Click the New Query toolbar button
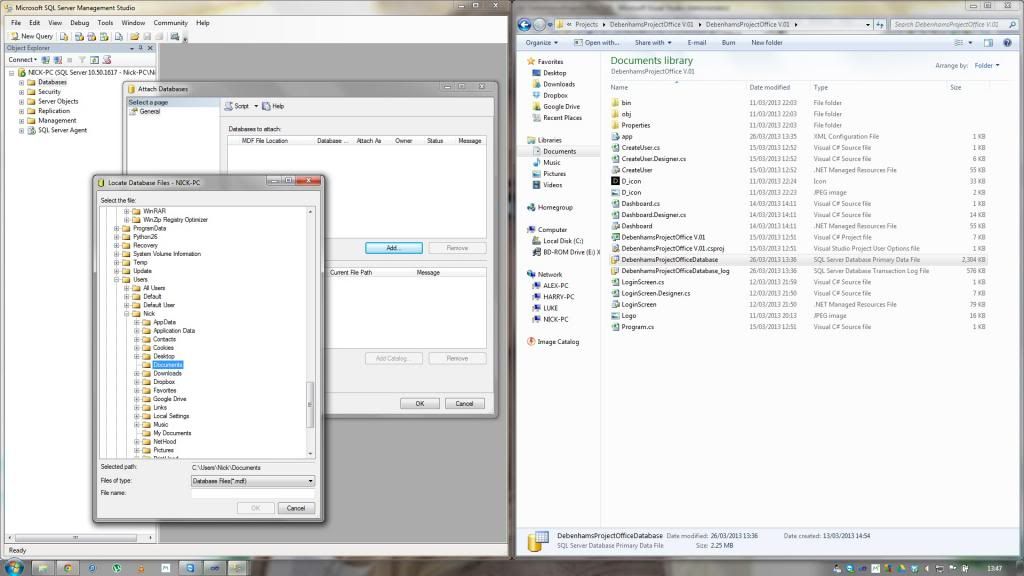Viewport: 1024px width, 576px height. (31, 37)
